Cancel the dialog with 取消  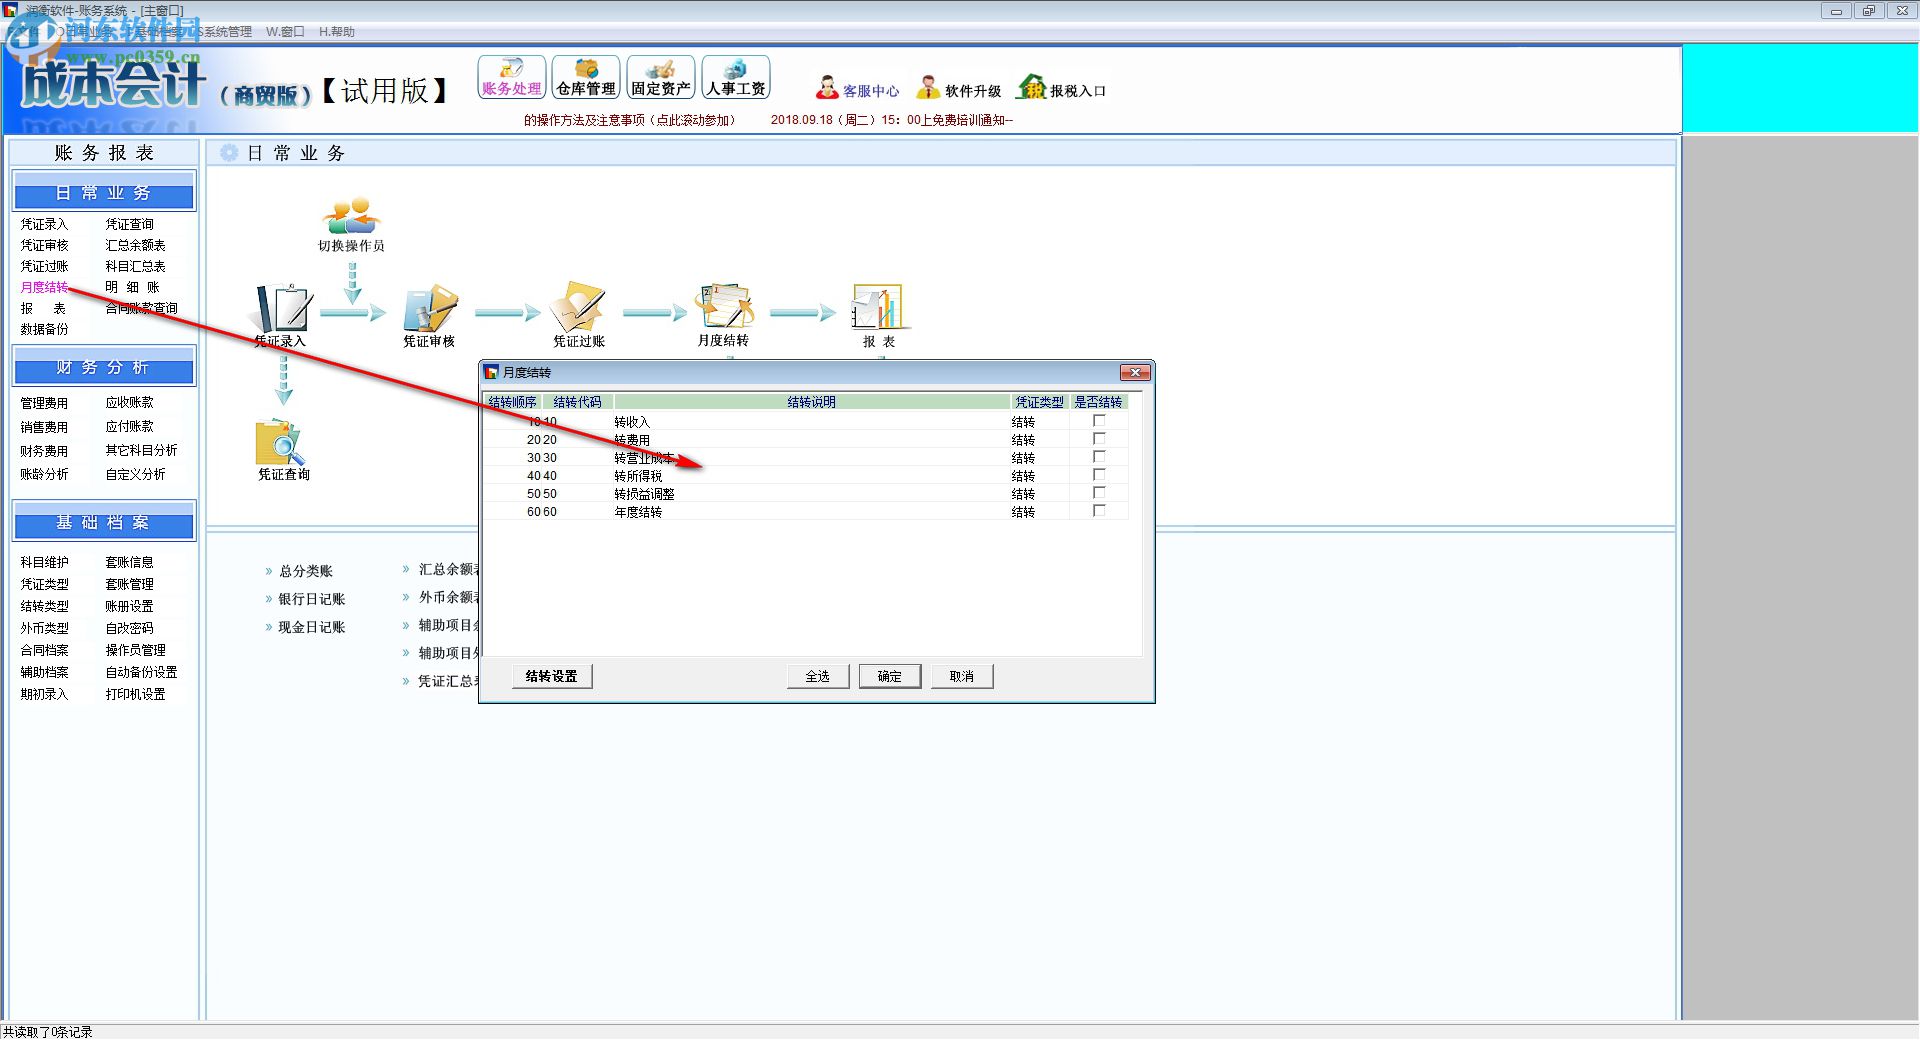pos(962,676)
